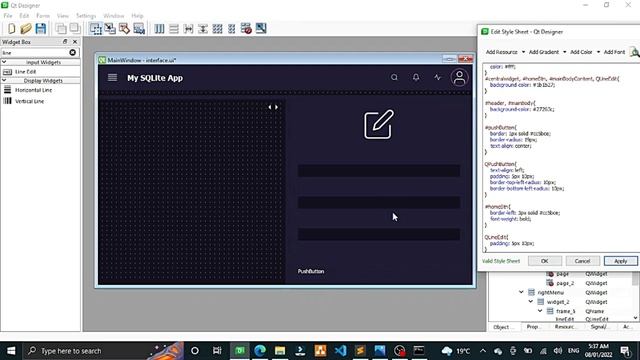
Task: Open the View menu
Action: point(62,16)
